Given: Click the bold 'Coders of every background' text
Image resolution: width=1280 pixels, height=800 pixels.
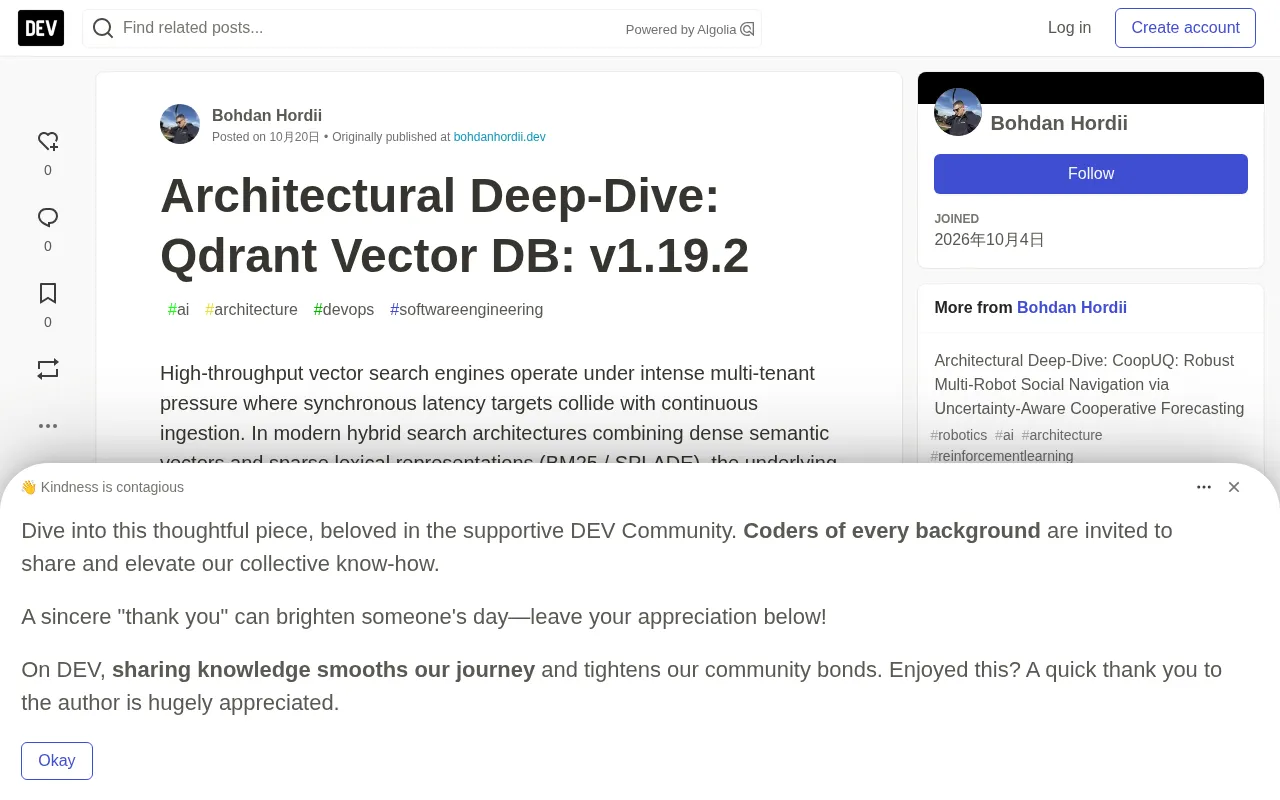Looking at the screenshot, I should tap(892, 531).
